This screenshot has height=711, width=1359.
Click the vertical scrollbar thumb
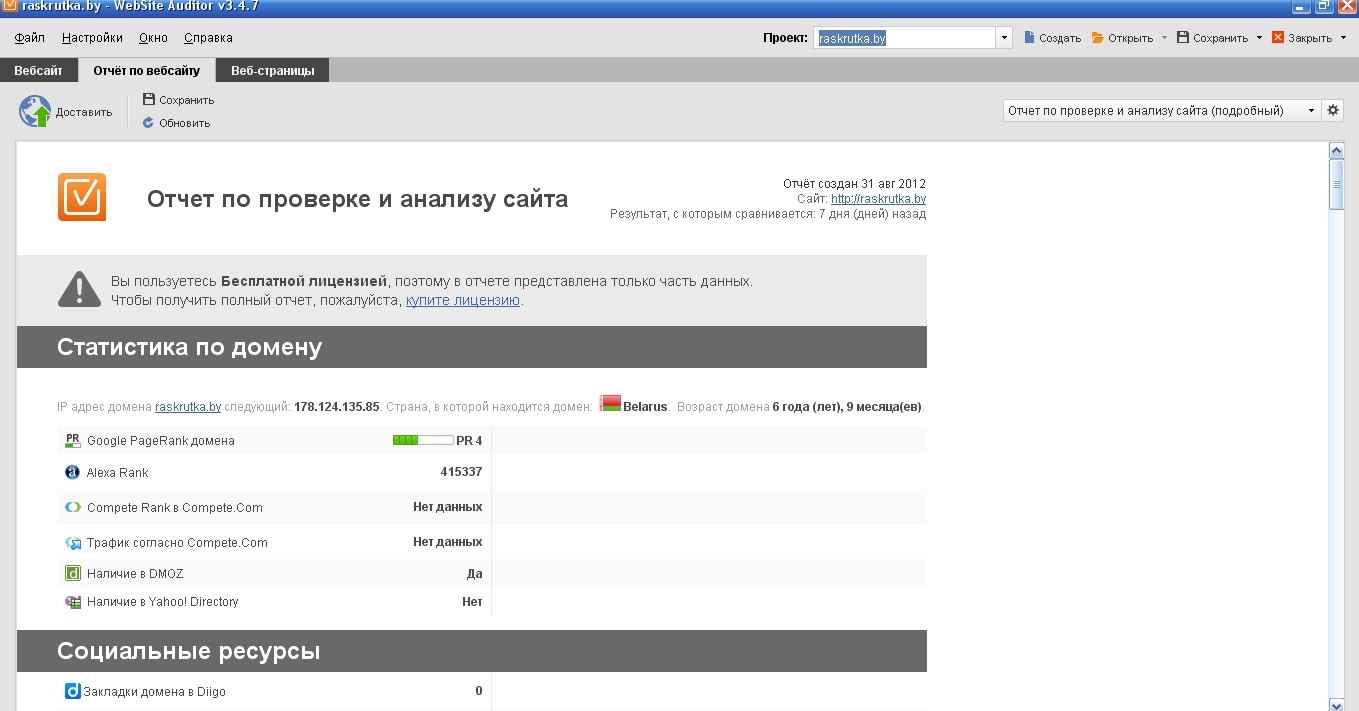1336,183
